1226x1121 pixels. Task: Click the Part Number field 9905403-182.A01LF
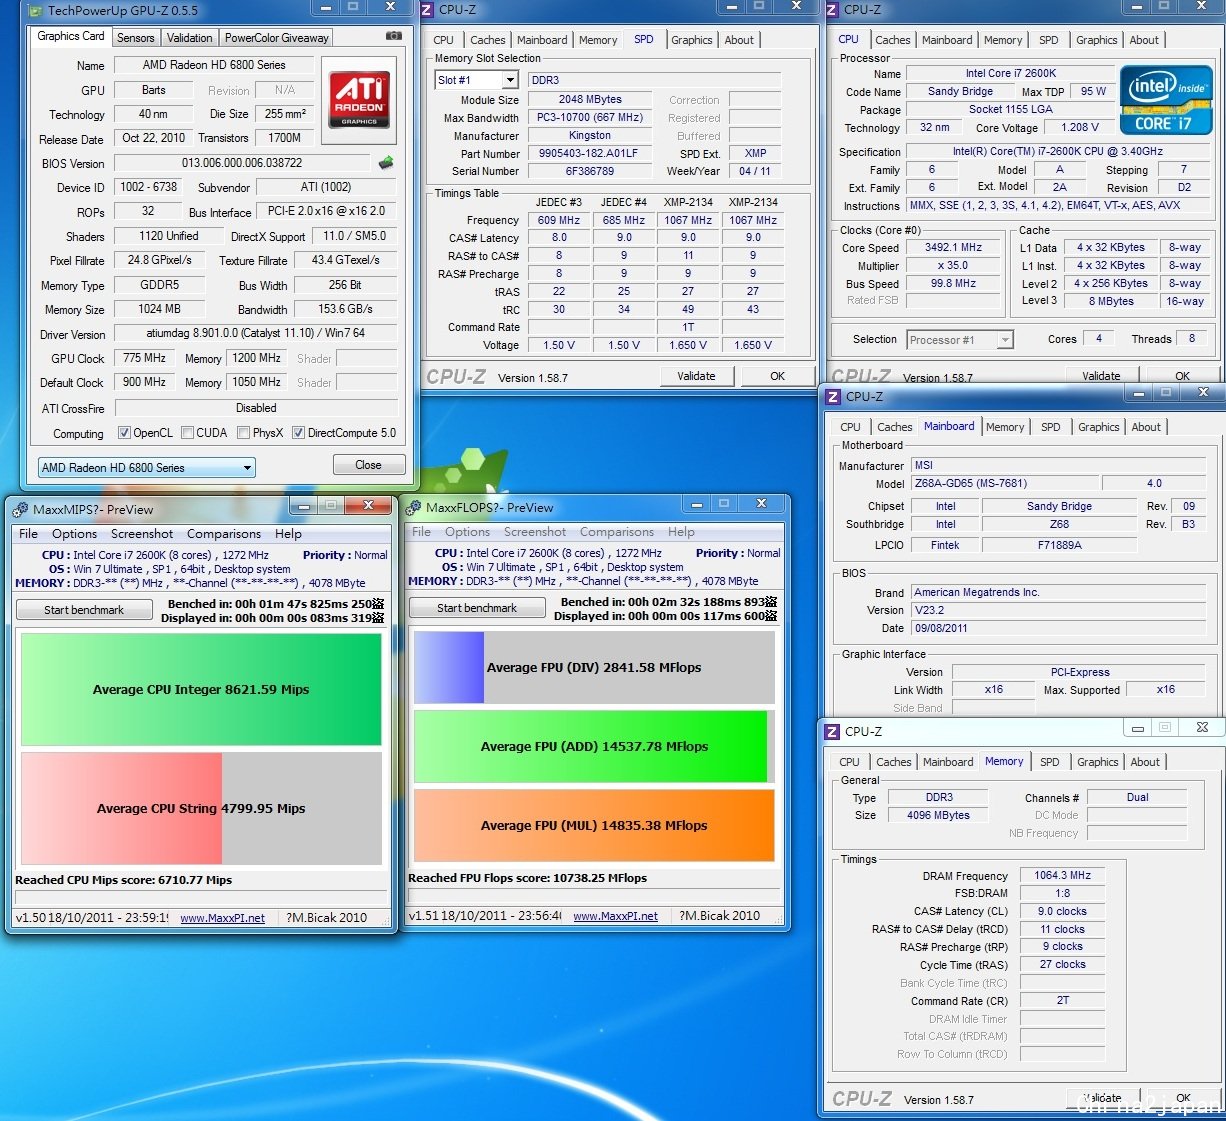589,154
